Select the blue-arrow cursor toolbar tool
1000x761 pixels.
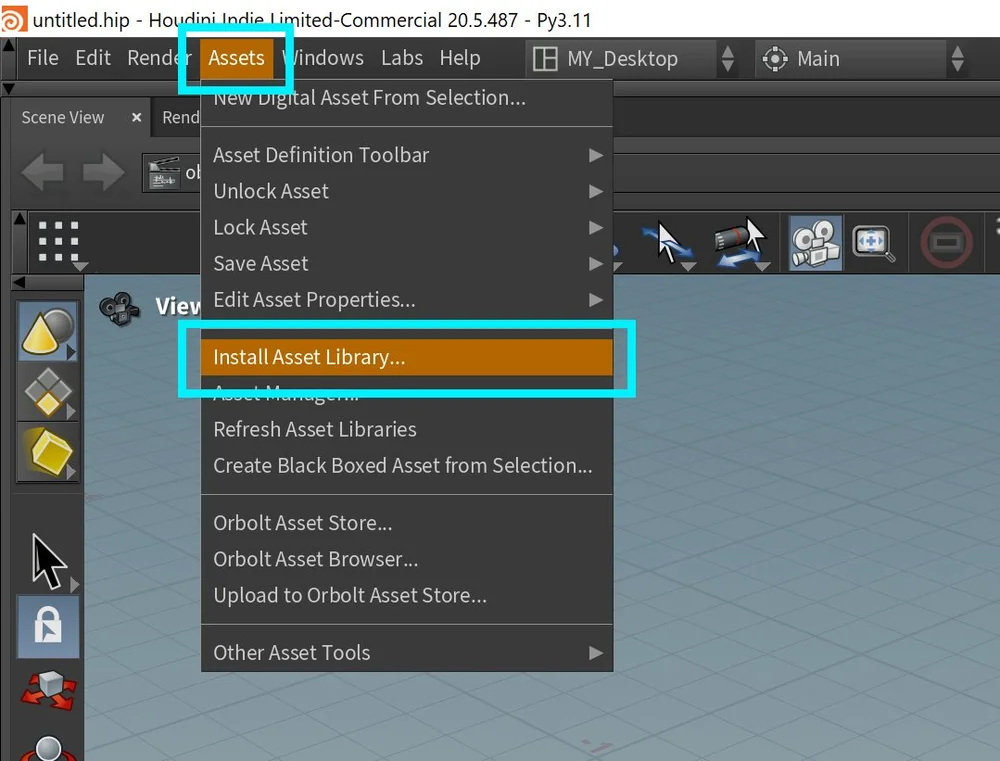(668, 244)
